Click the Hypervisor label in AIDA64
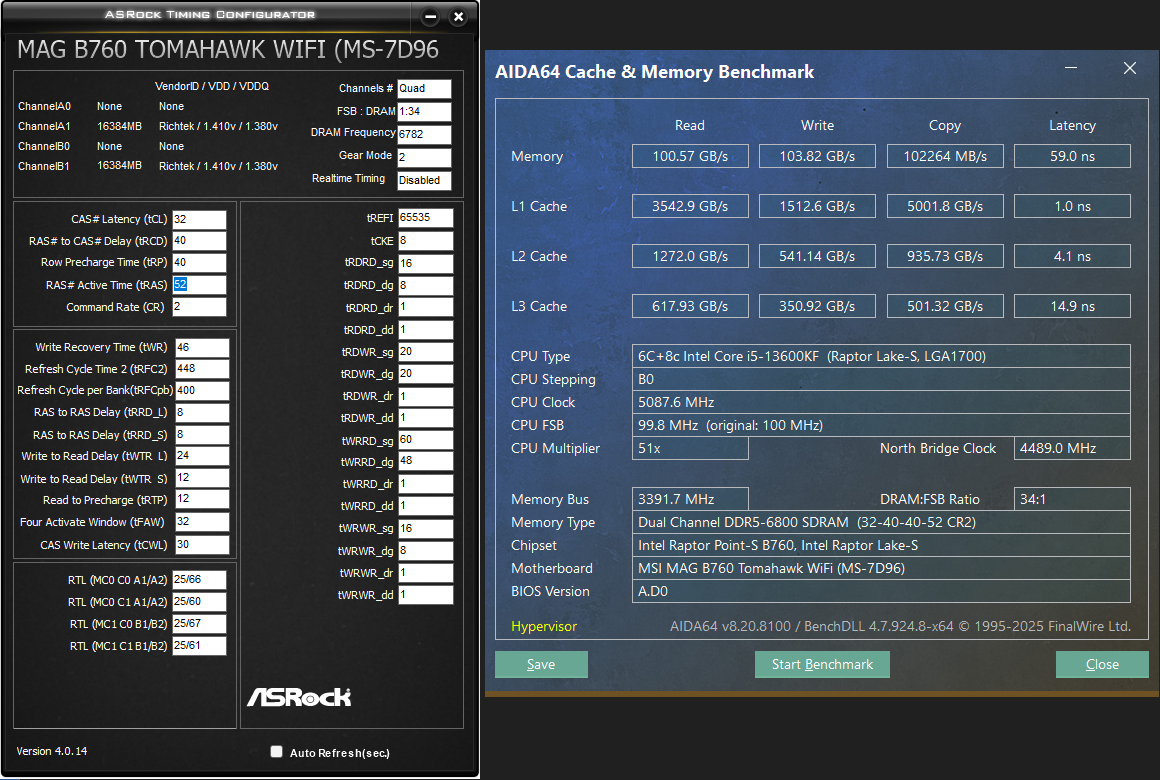This screenshot has width=1160, height=780. pos(544,626)
